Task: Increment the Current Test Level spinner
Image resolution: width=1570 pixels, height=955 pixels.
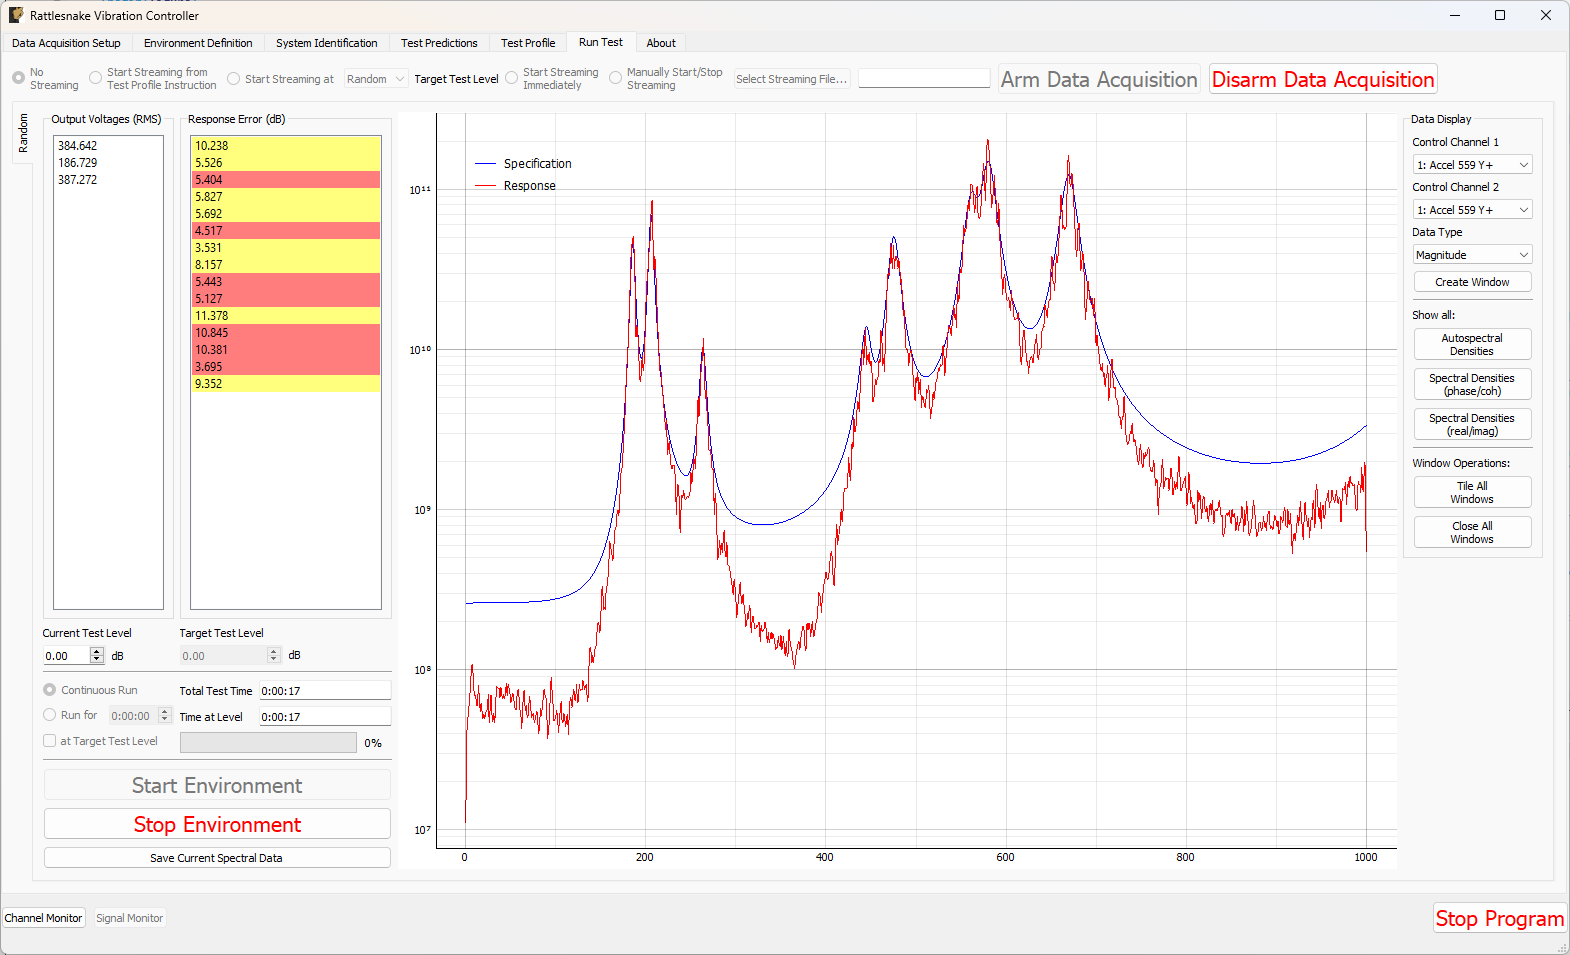Action: [97, 652]
